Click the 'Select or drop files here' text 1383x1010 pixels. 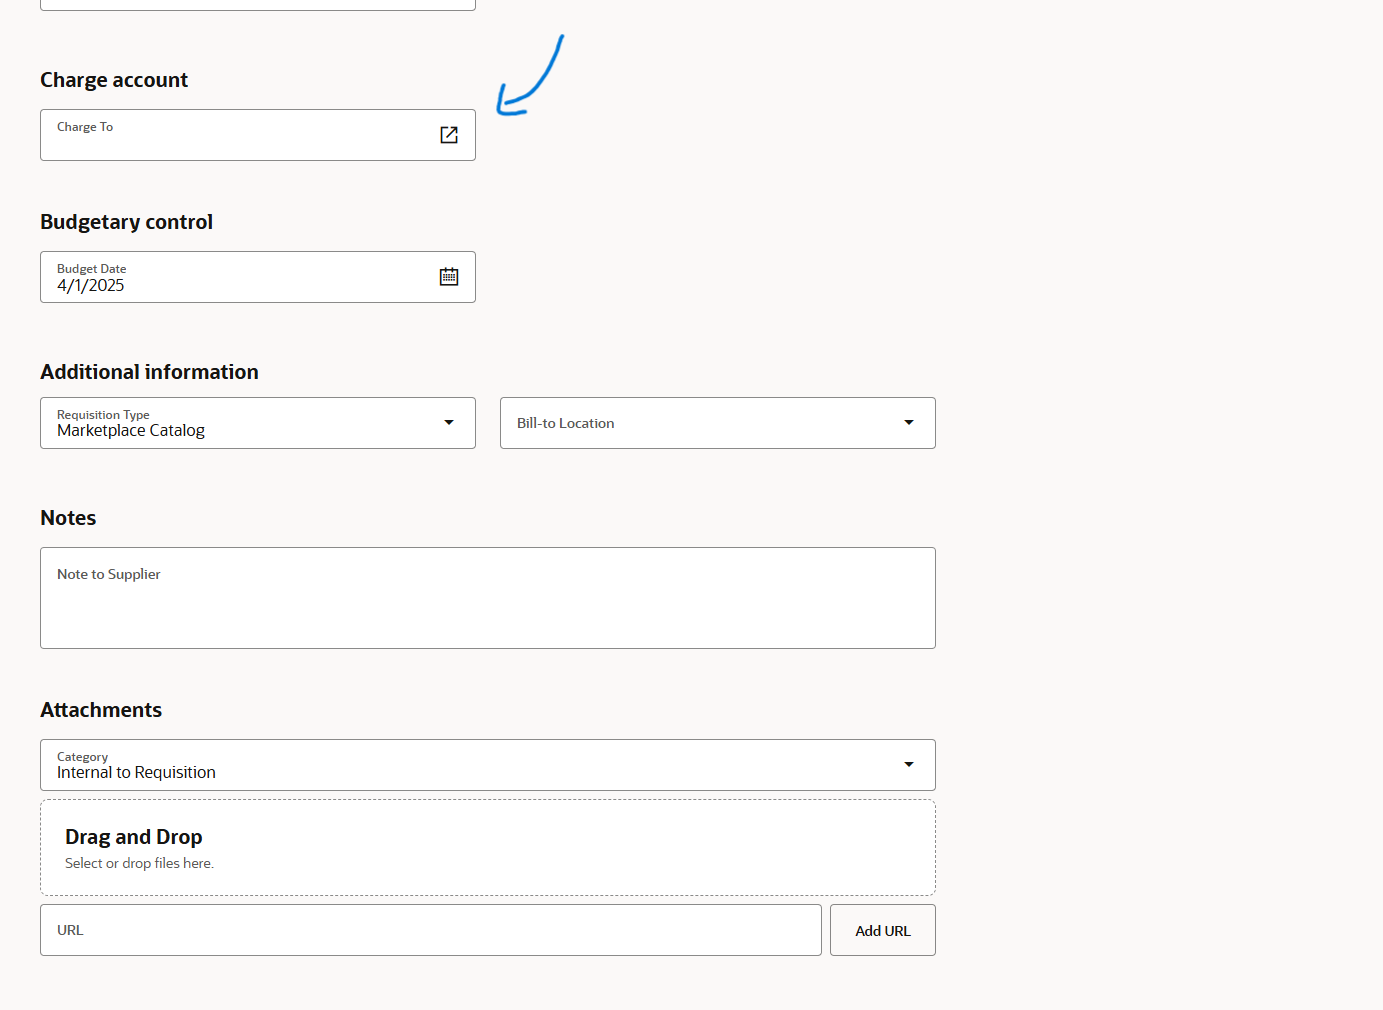point(139,863)
